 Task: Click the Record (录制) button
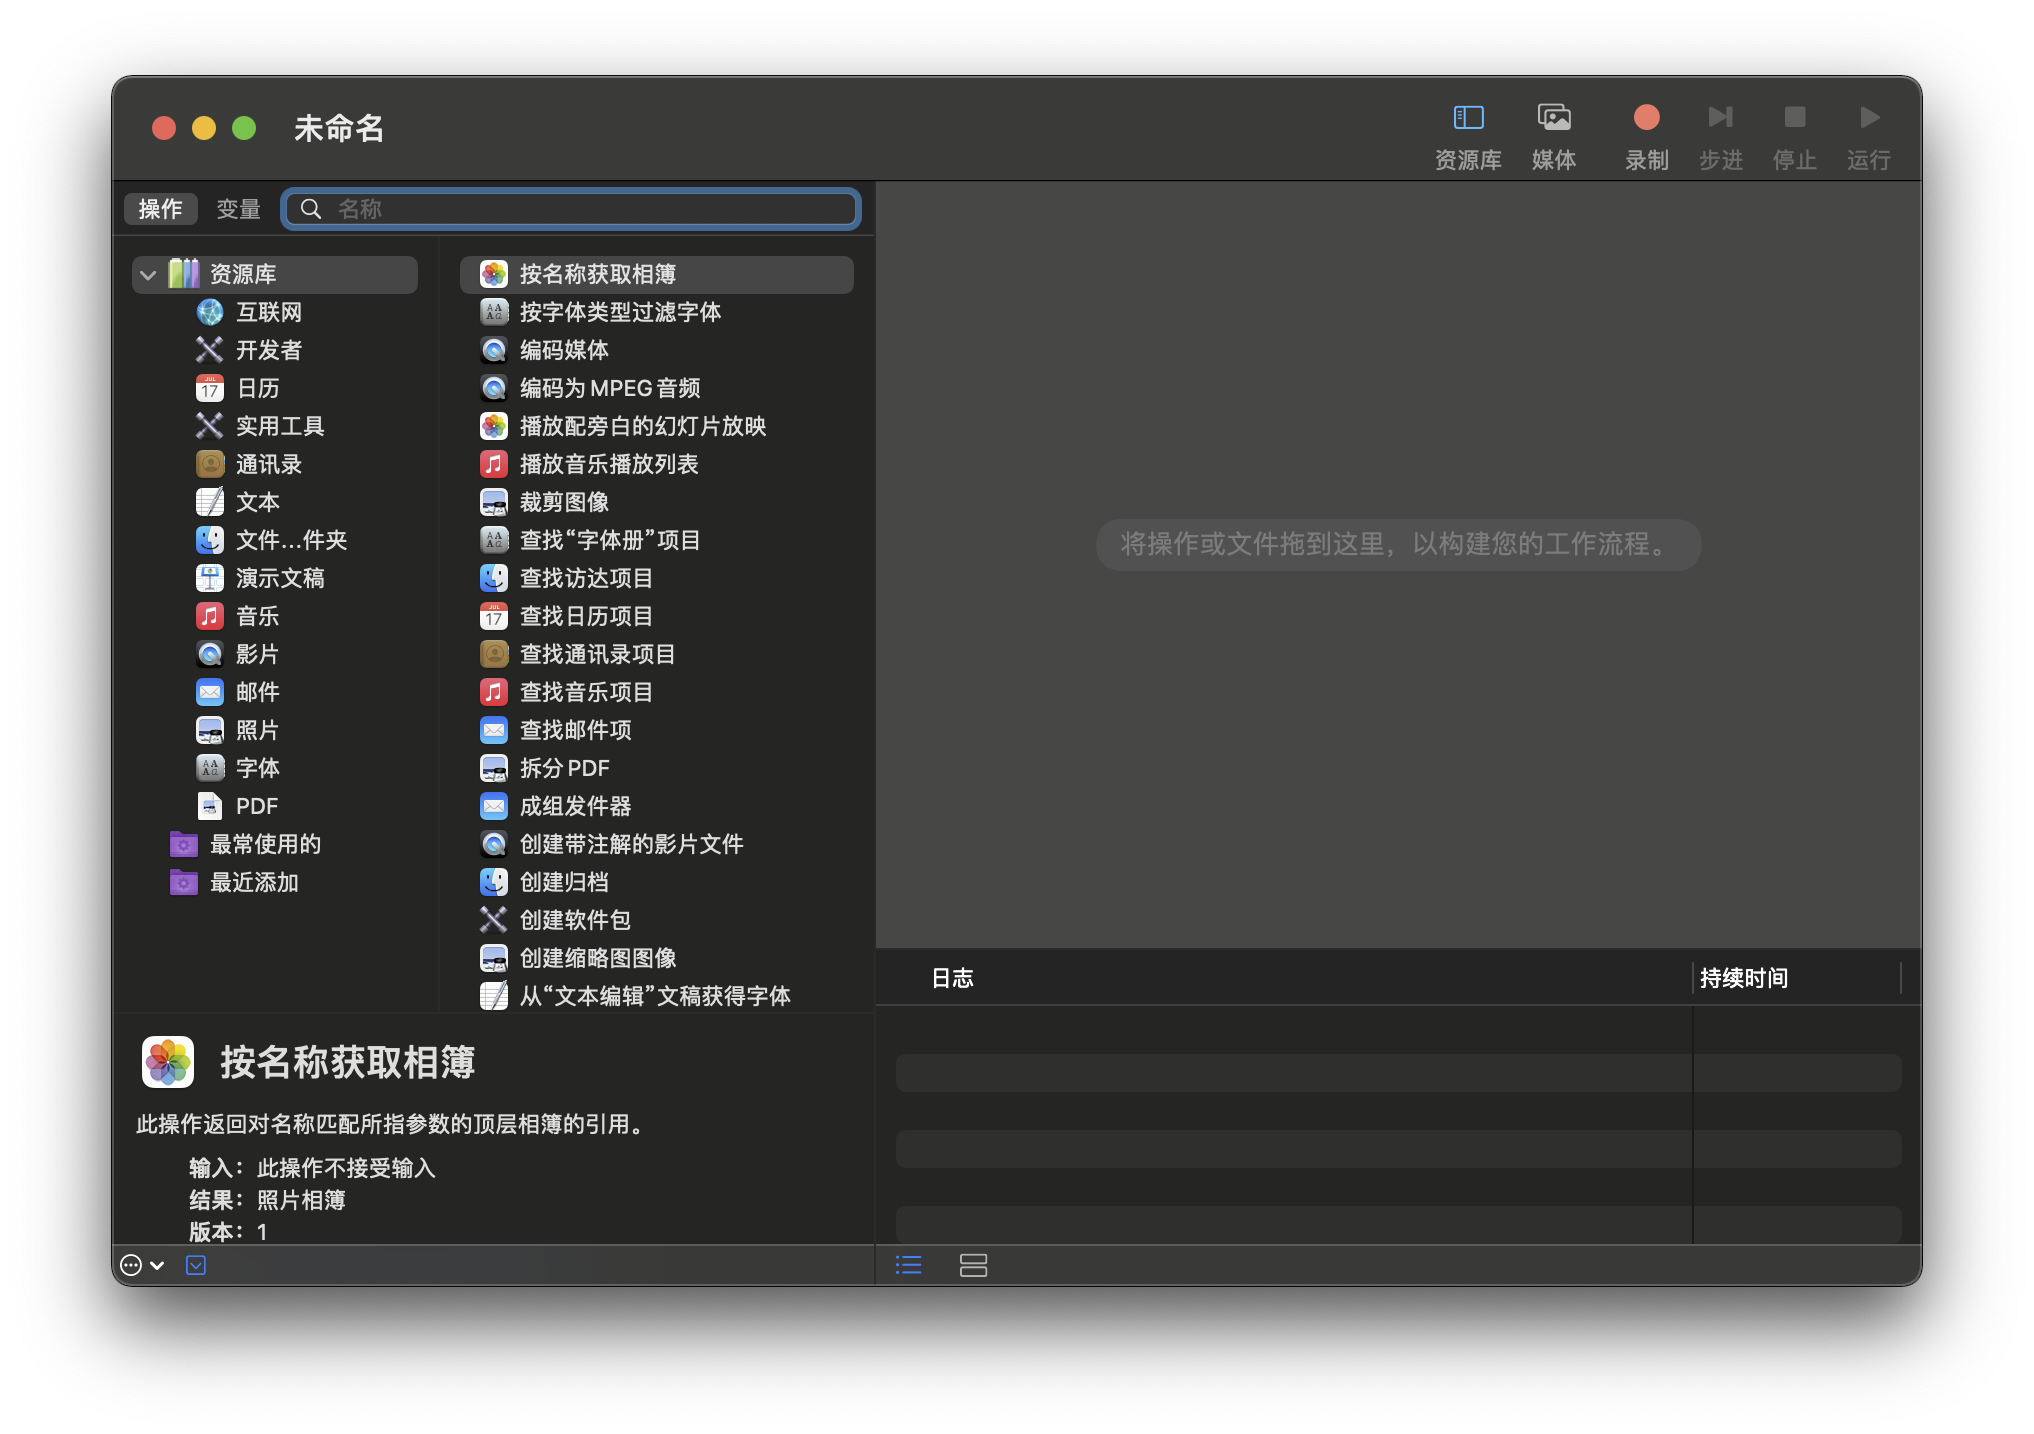1646,118
